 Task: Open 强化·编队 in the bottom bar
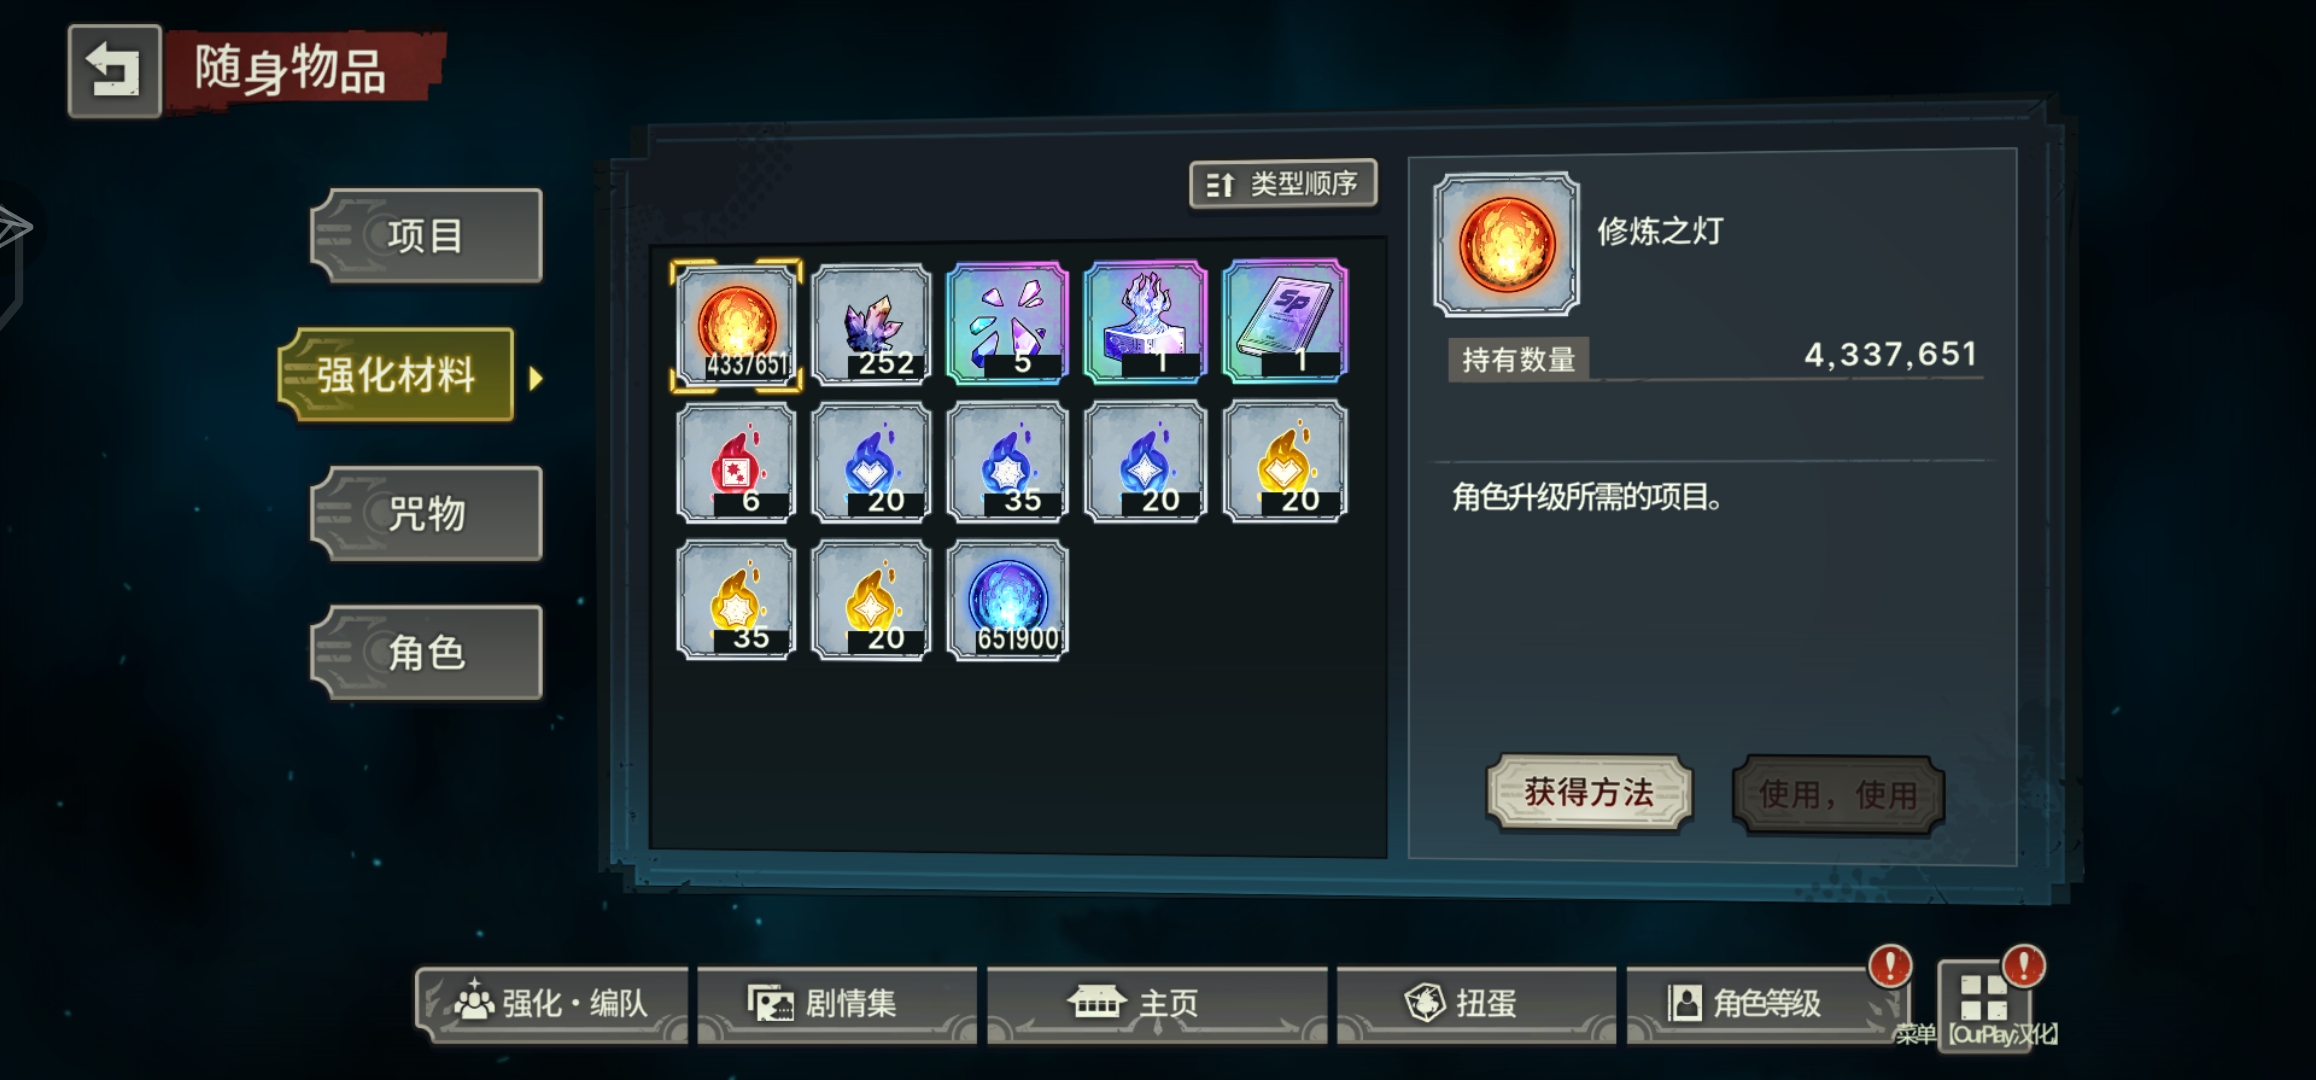point(552,1003)
